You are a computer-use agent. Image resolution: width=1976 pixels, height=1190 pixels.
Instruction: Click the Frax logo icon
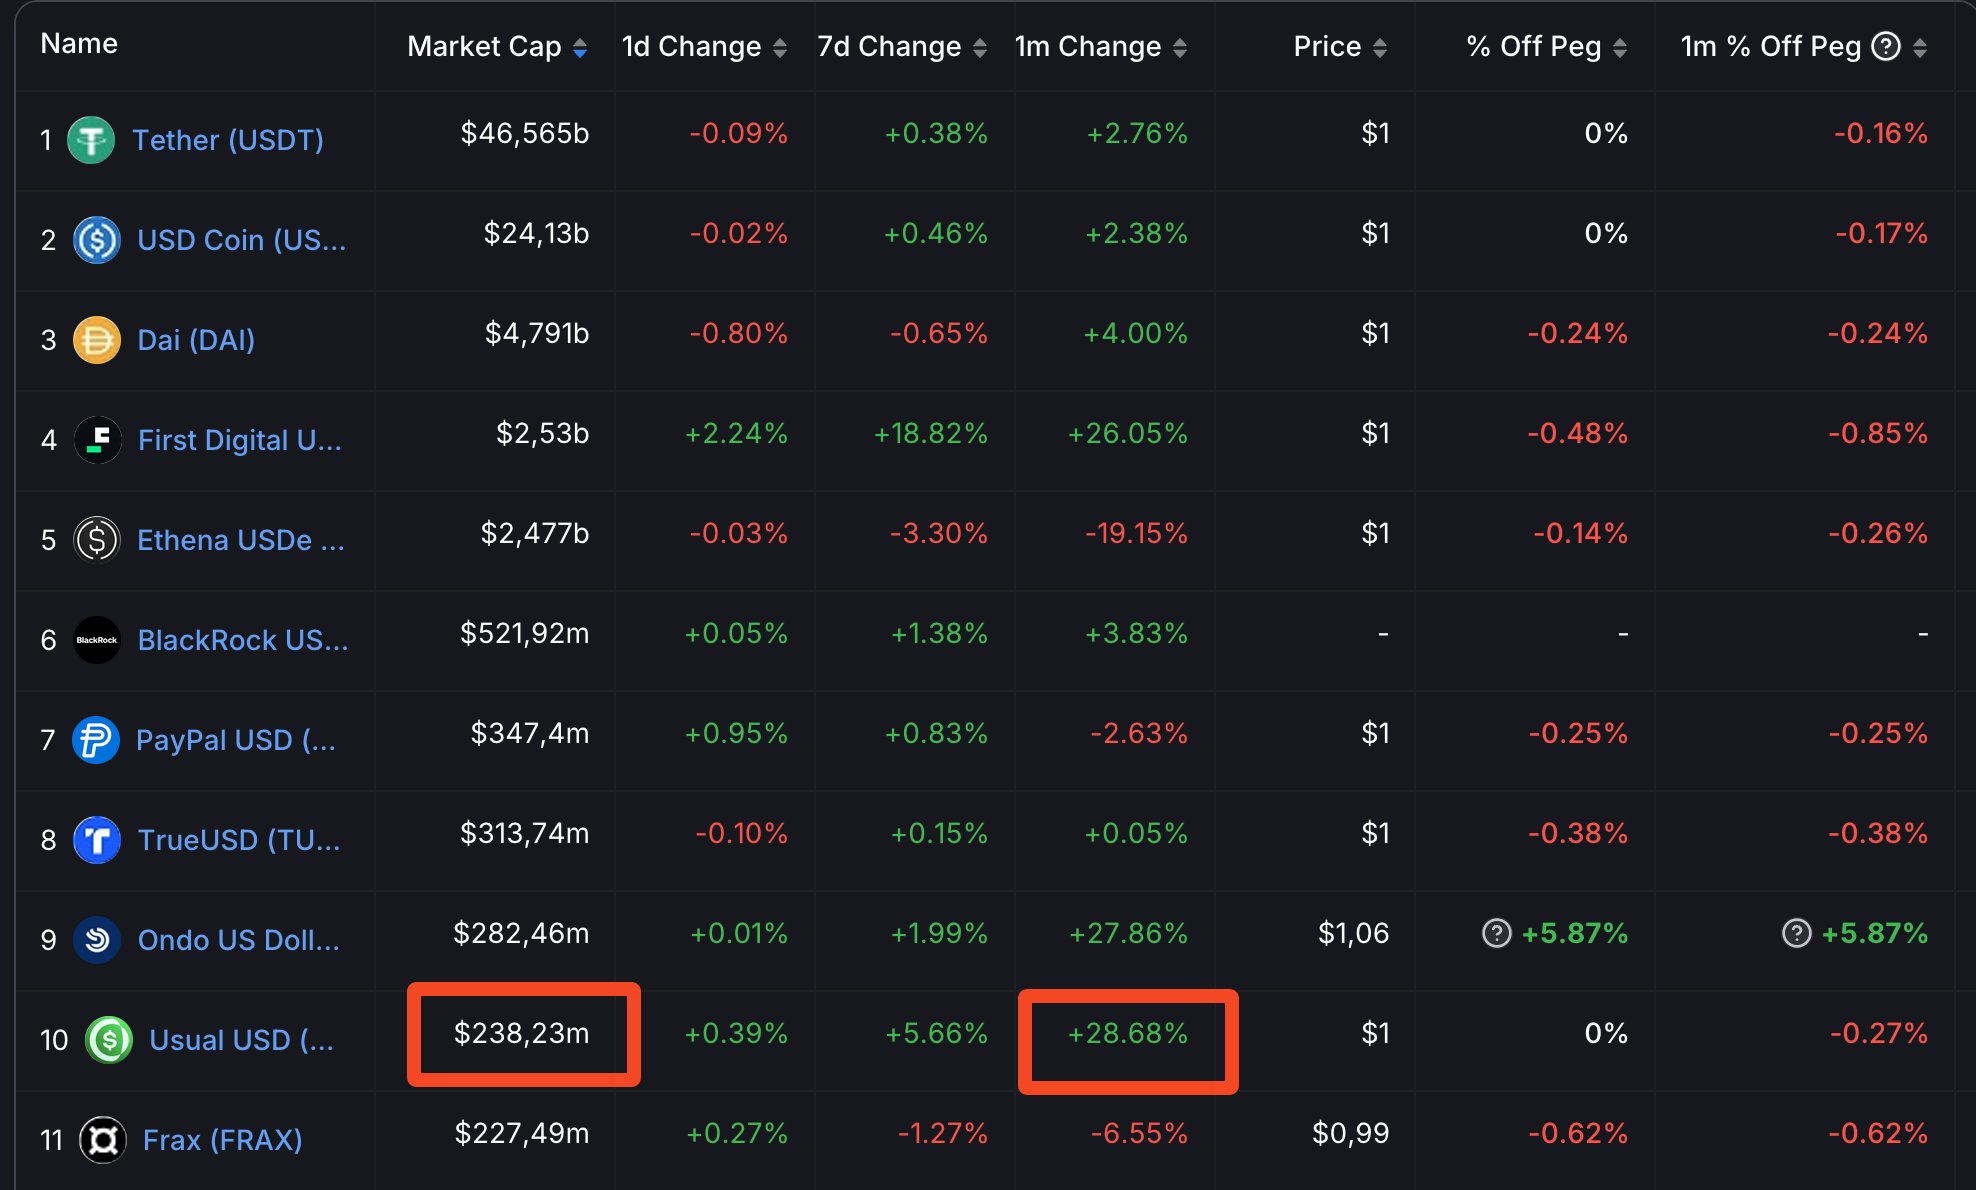coord(103,1140)
